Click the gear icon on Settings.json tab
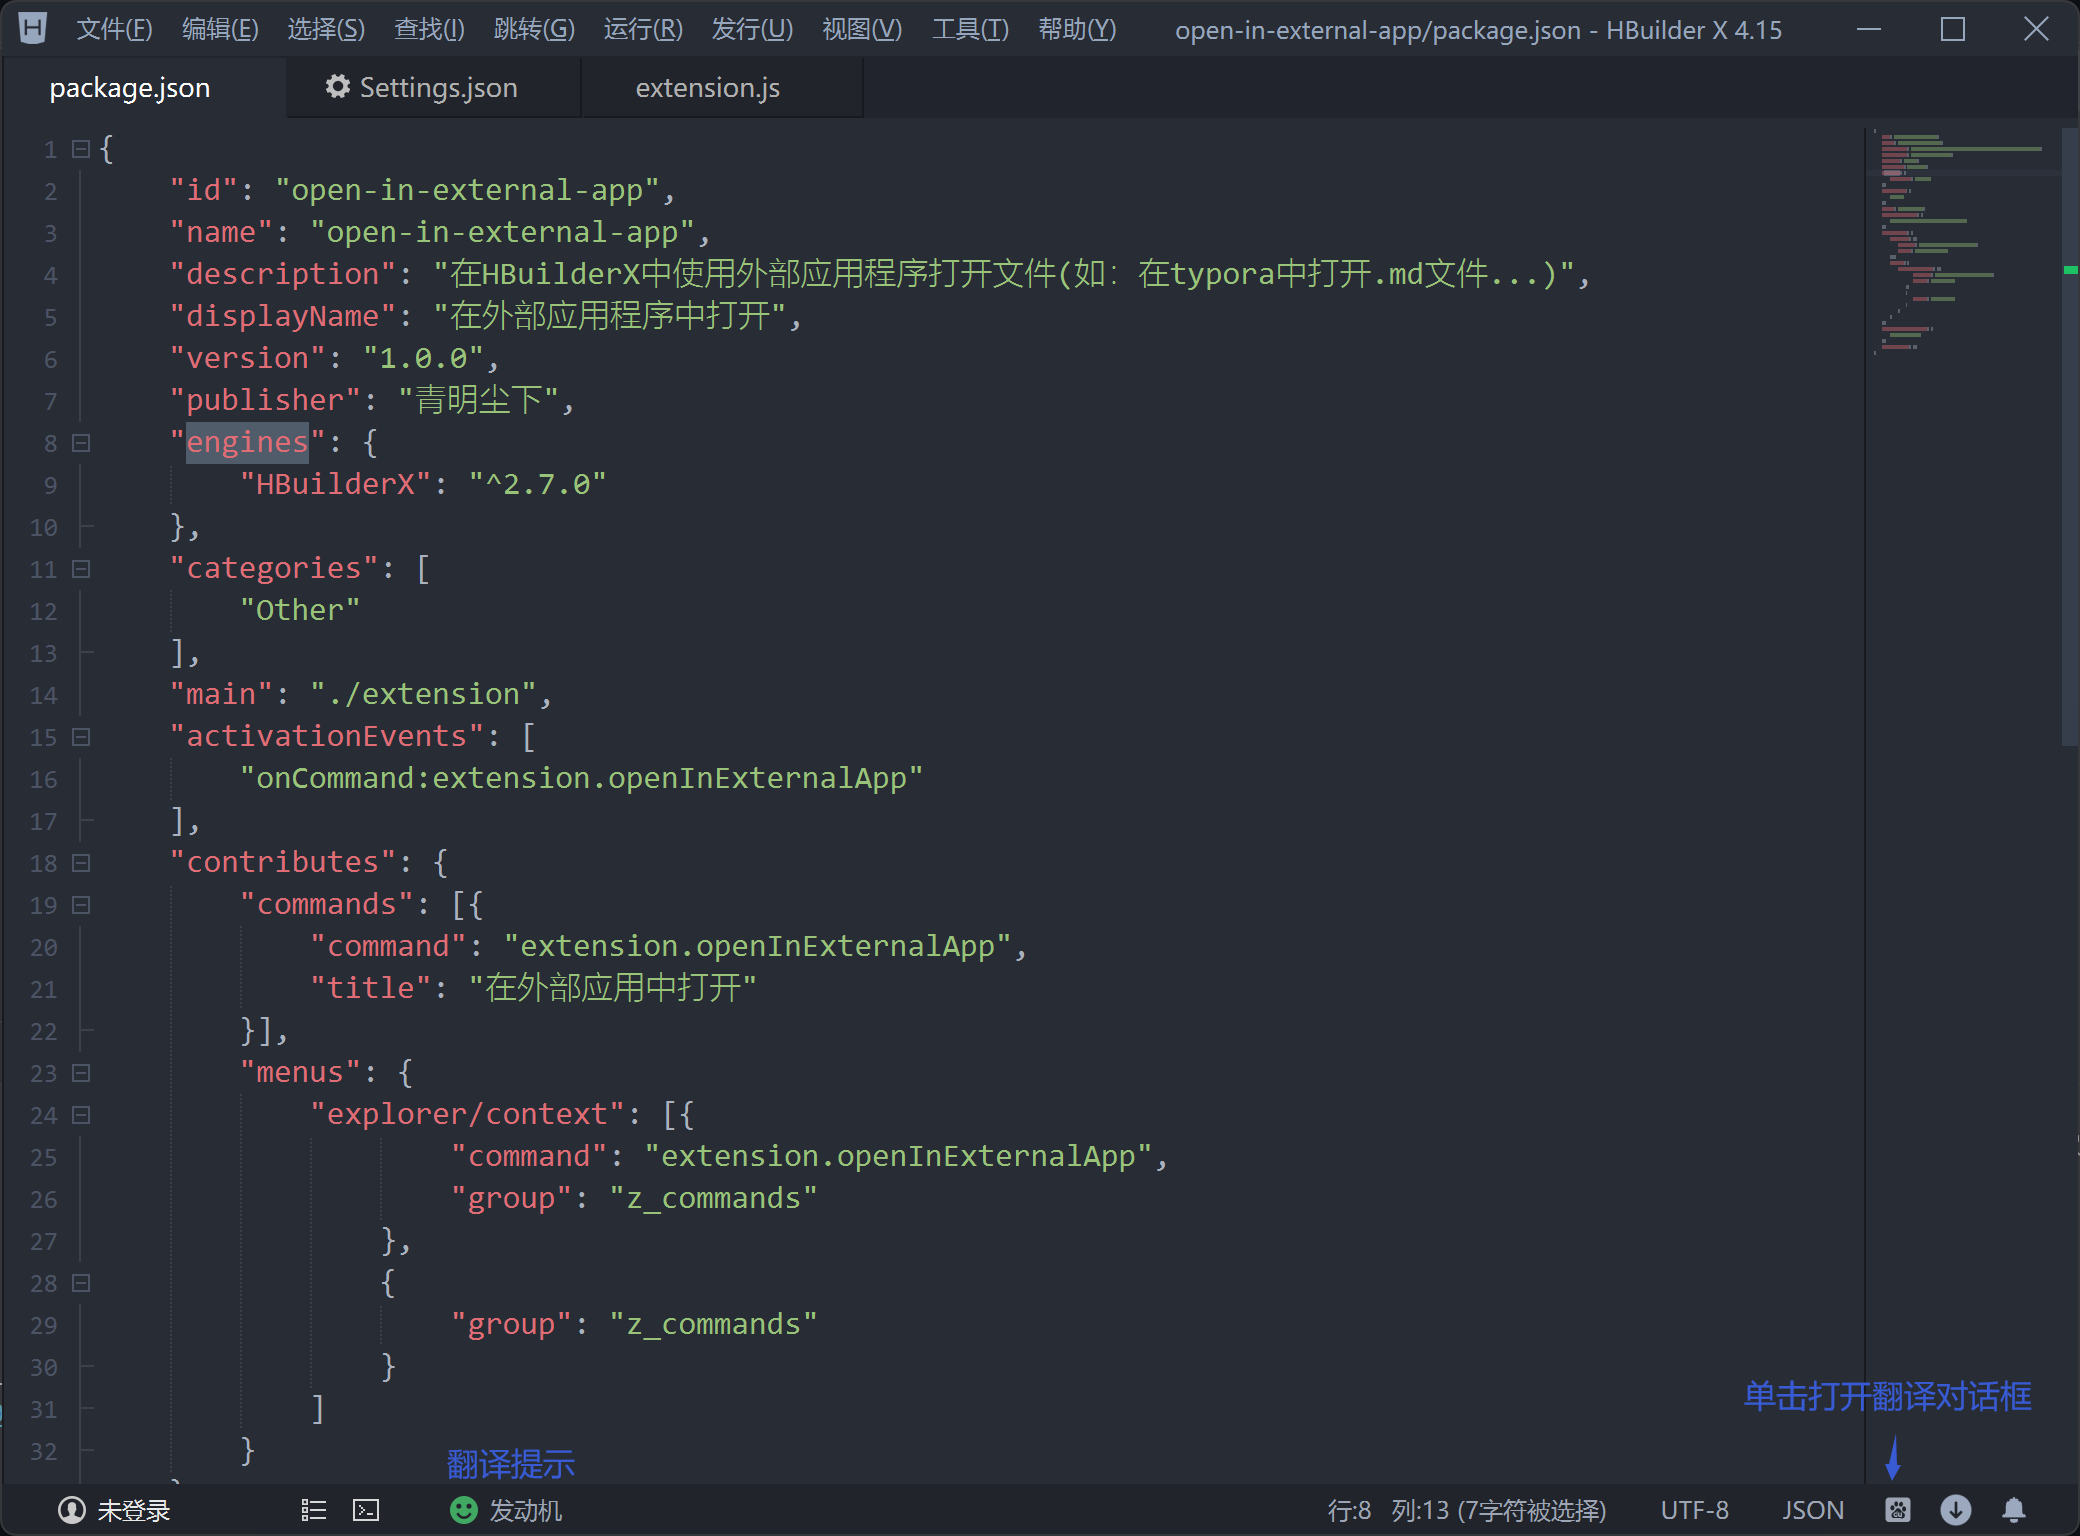The width and height of the screenshot is (2080, 1536). pos(338,87)
